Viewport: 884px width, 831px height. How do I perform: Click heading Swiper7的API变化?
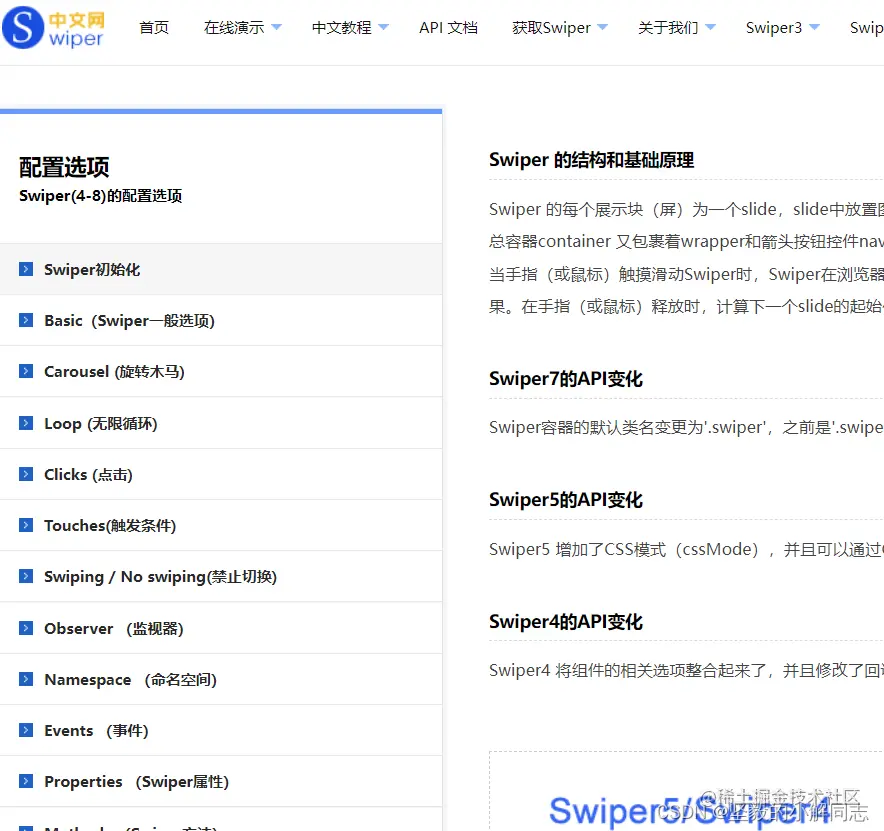coord(565,379)
